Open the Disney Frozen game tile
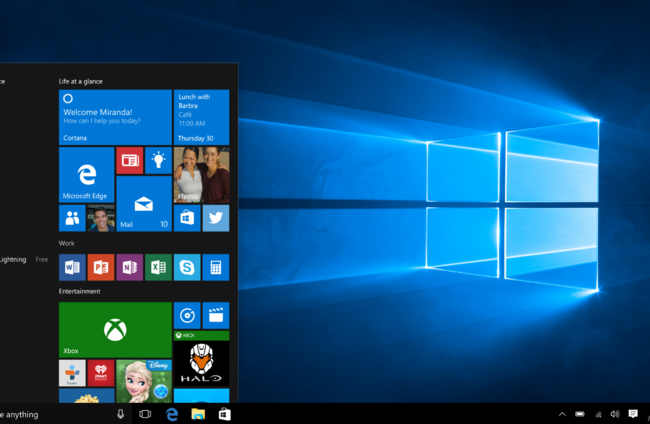The width and height of the screenshot is (650, 424). [144, 381]
